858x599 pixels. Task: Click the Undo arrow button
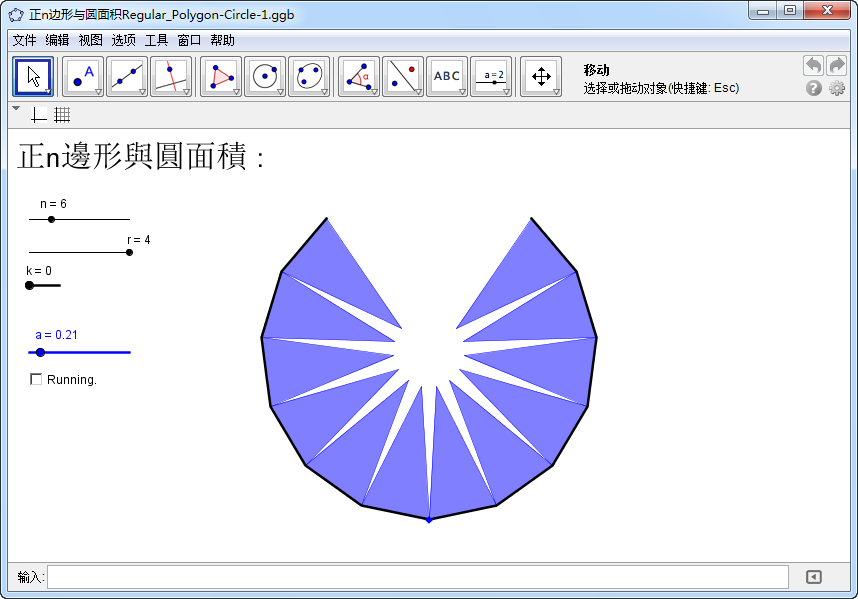coord(813,66)
